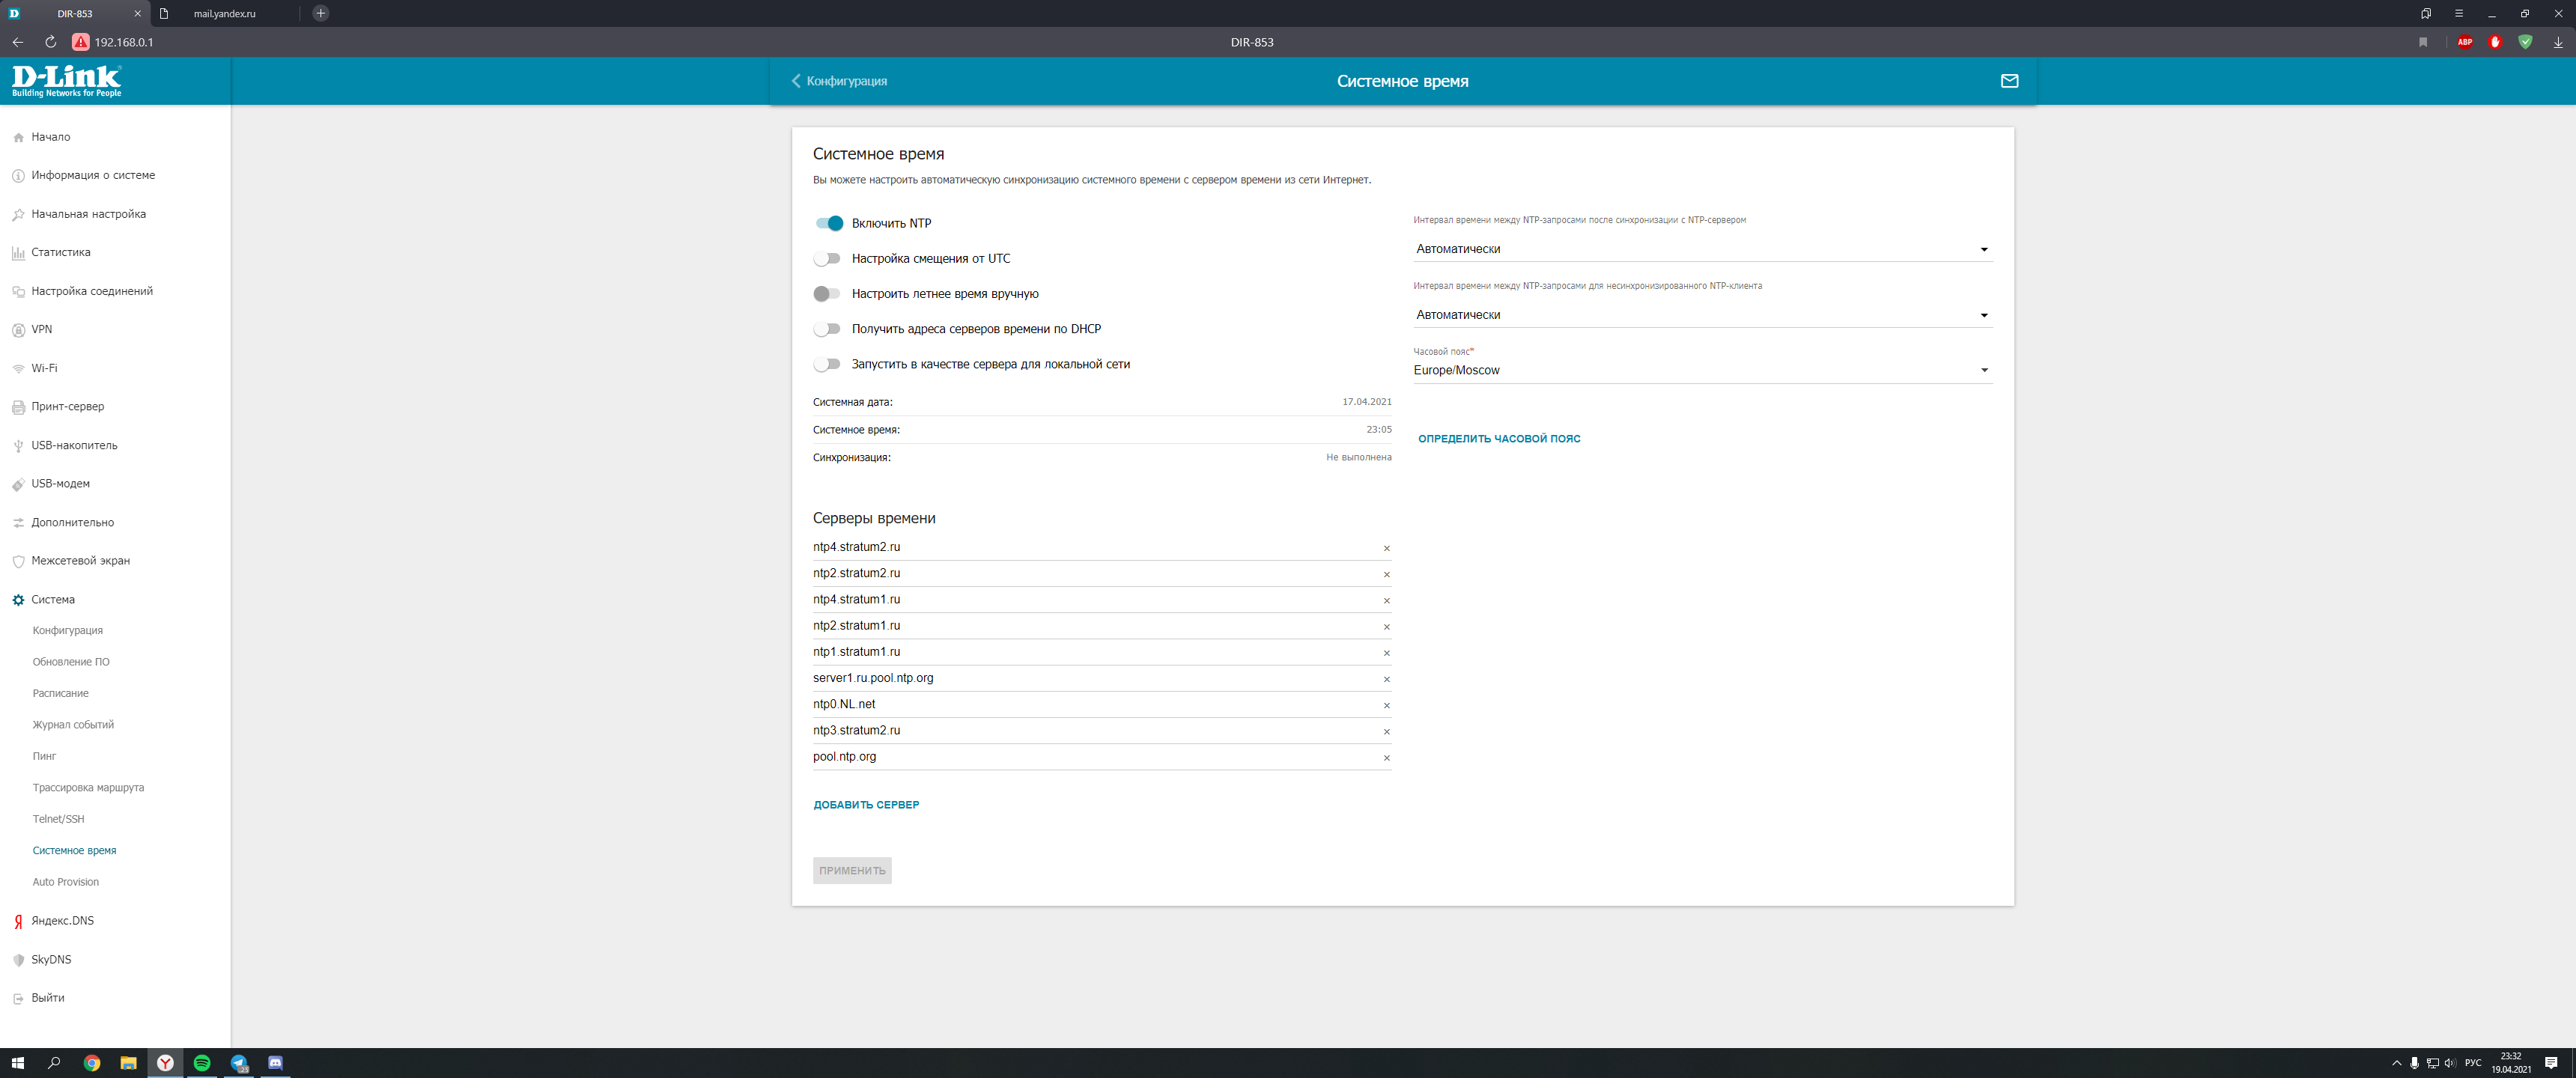Go back with the browser arrow
Viewport: 2576px width, 1078px height.
click(x=18, y=42)
